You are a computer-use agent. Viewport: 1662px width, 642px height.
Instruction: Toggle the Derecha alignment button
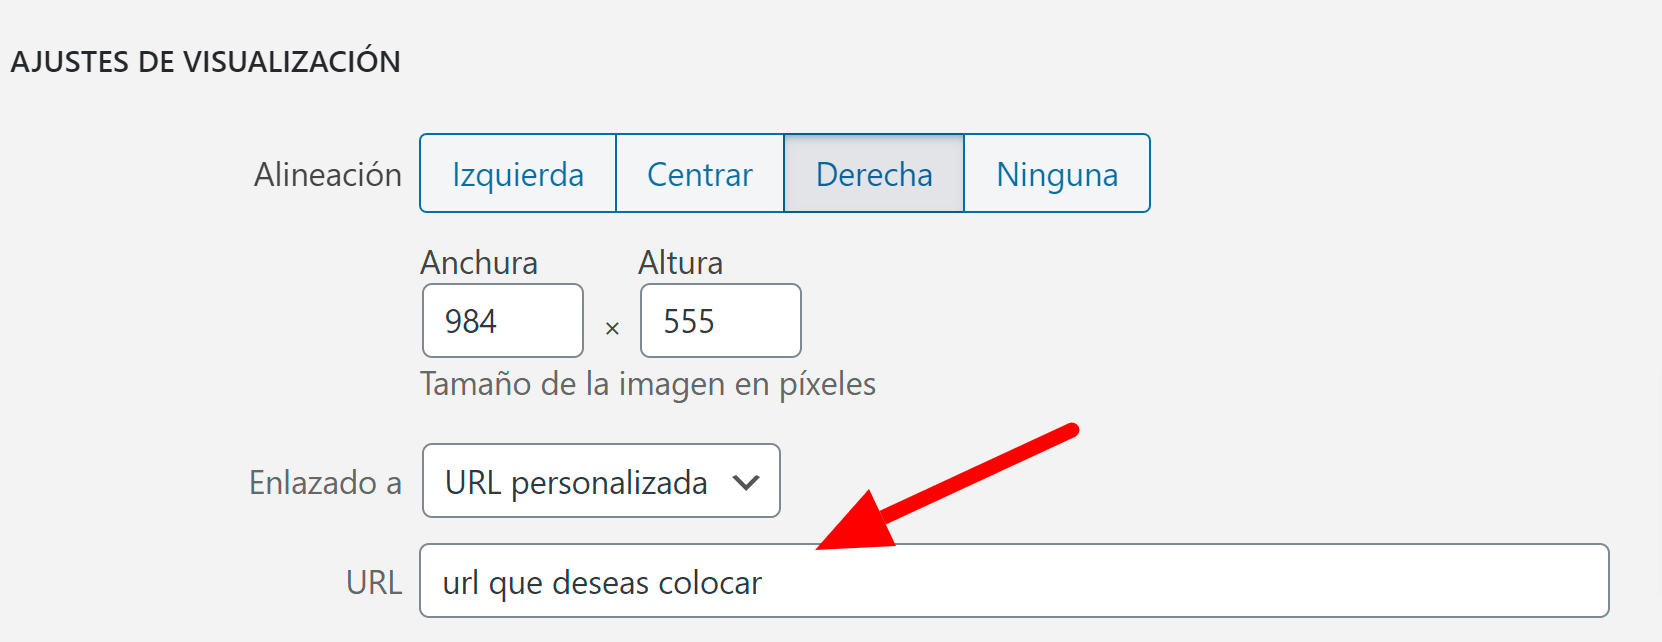874,174
